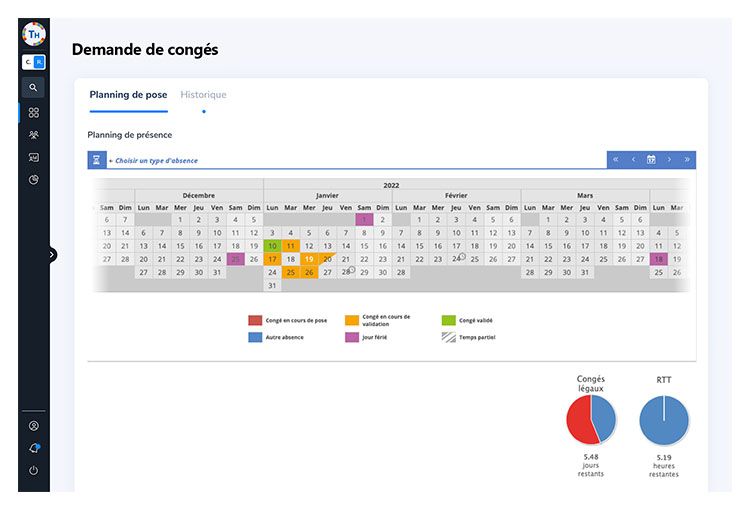Click the holiday on December 25

(x=235, y=259)
